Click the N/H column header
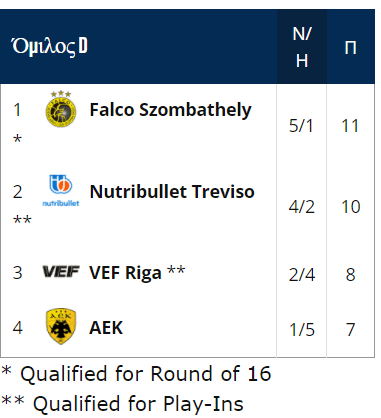This screenshot has height=418, width=381. [x=302, y=47]
